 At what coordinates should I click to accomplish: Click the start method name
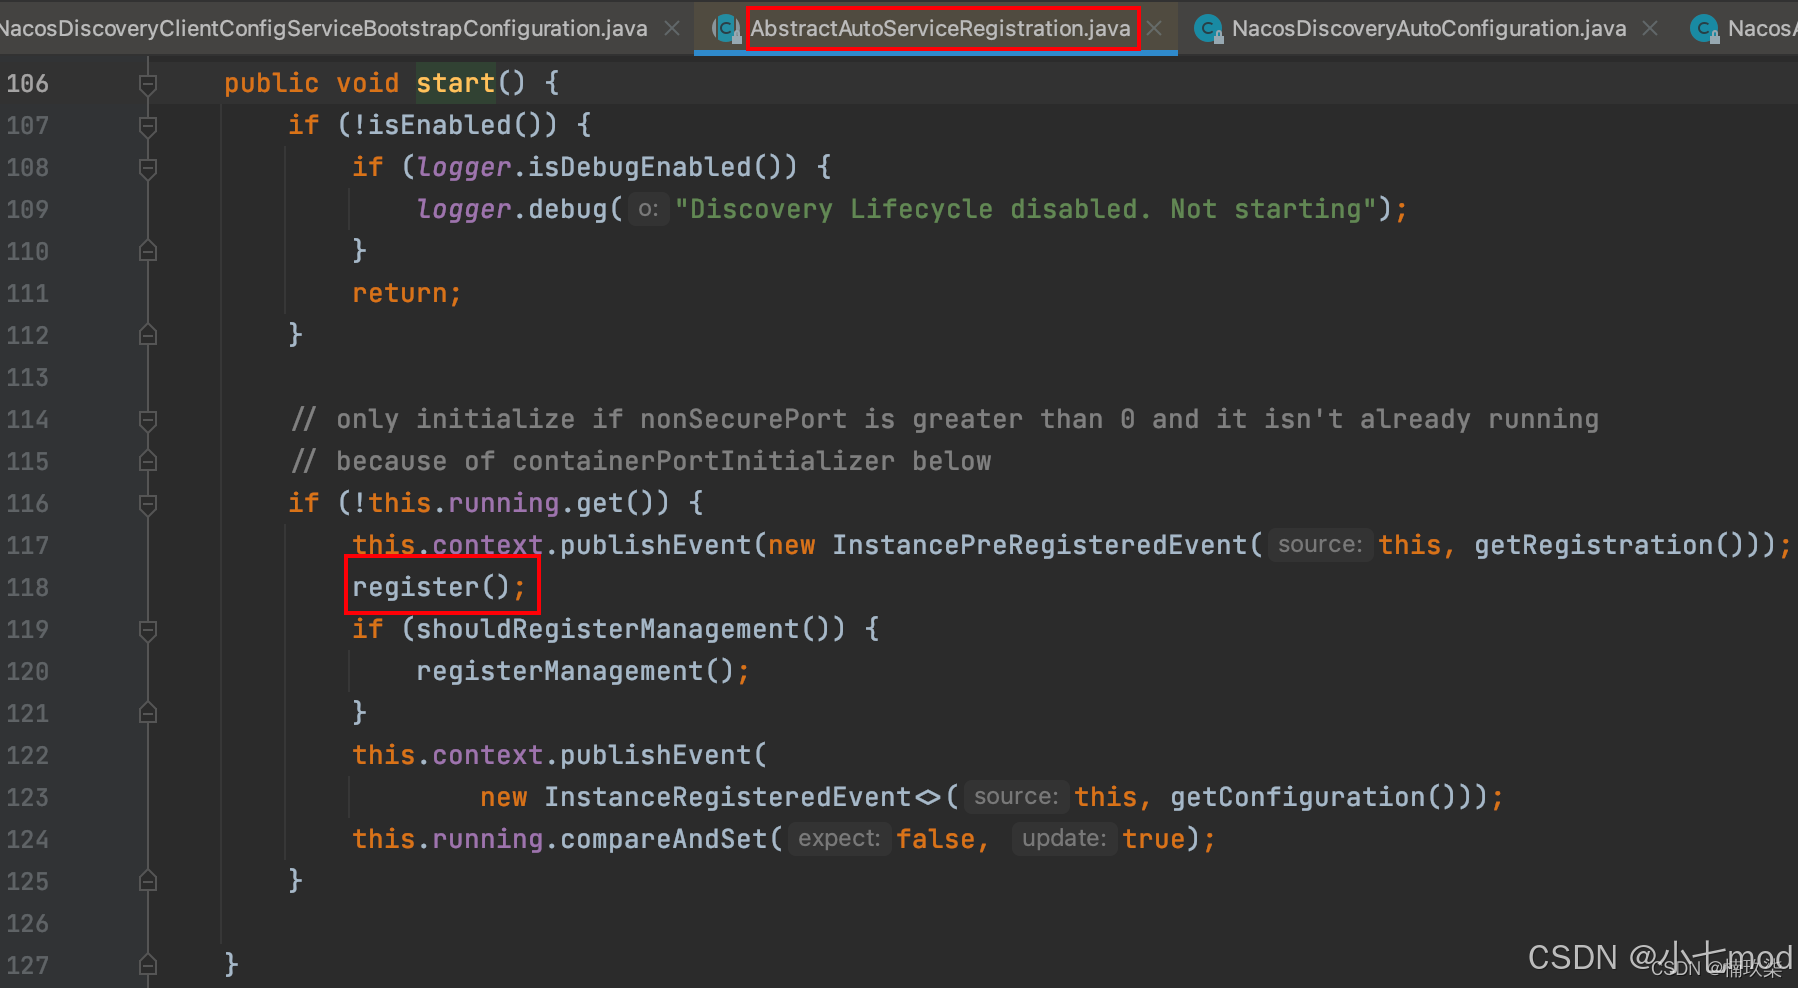click(x=456, y=83)
